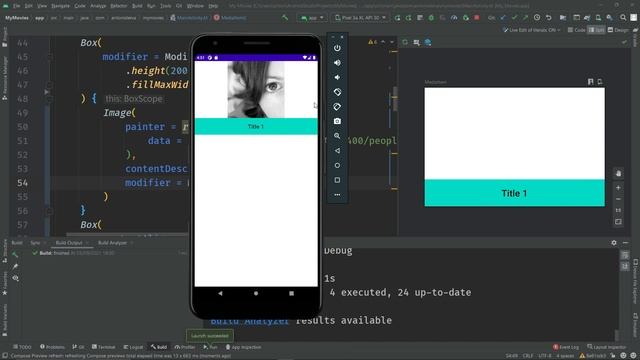Zoom out of the Compose preview
The height and width of the screenshot is (360, 640).
(x=618, y=199)
